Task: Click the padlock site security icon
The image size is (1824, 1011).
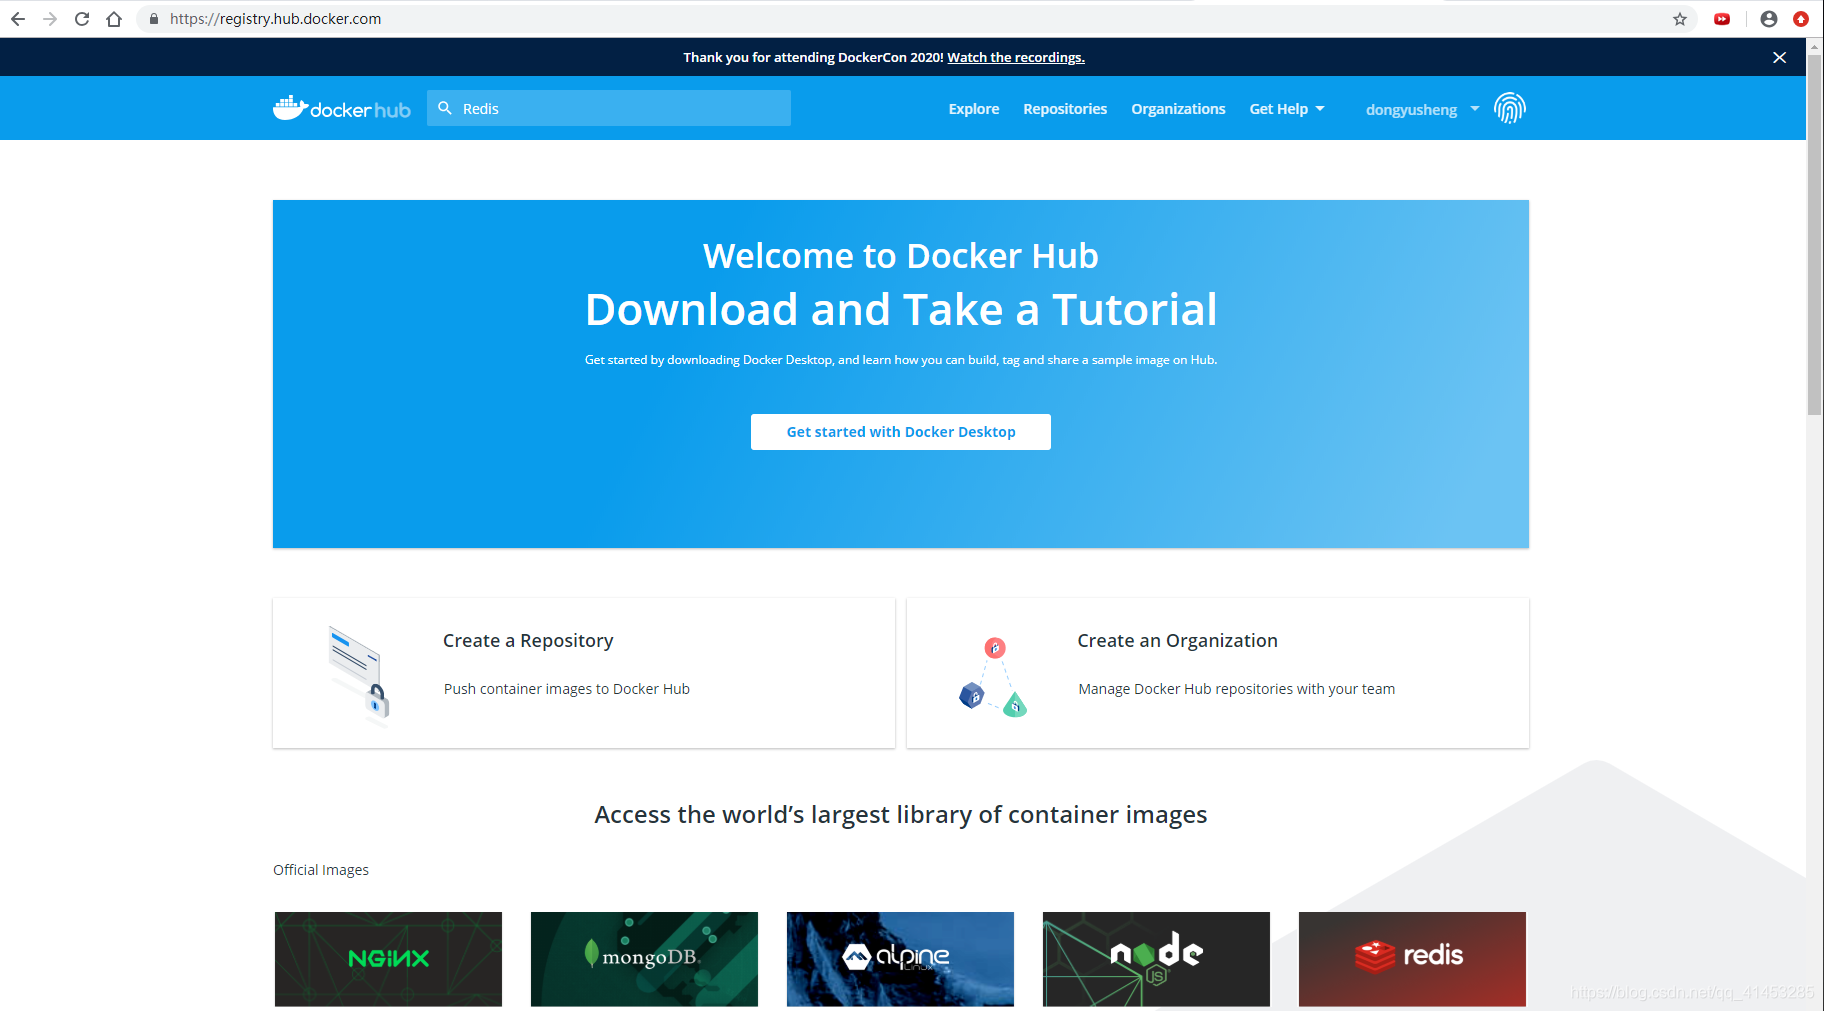Action: tap(154, 19)
